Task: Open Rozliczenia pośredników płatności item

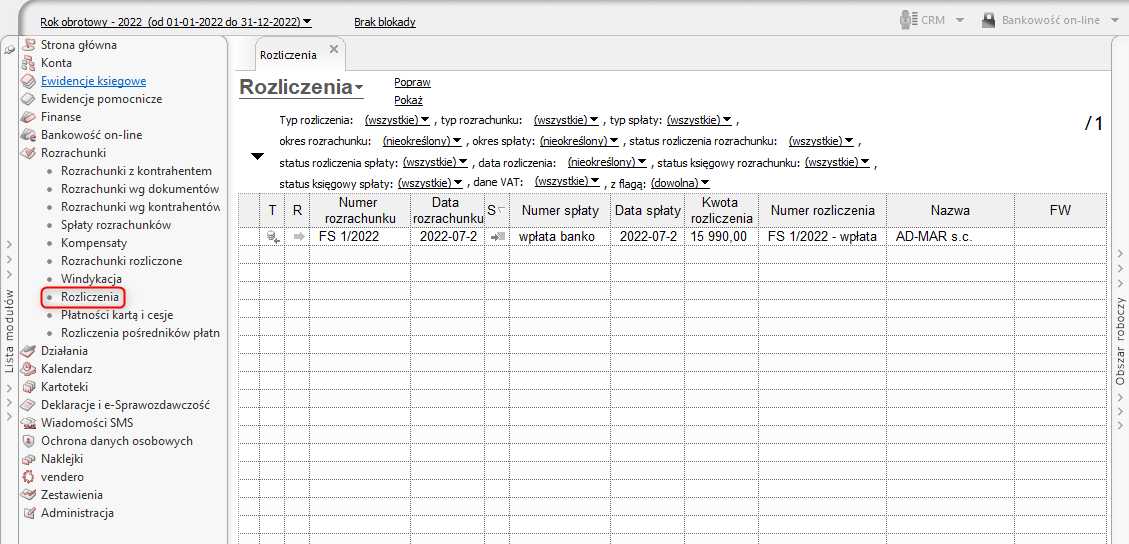Action: (140, 333)
